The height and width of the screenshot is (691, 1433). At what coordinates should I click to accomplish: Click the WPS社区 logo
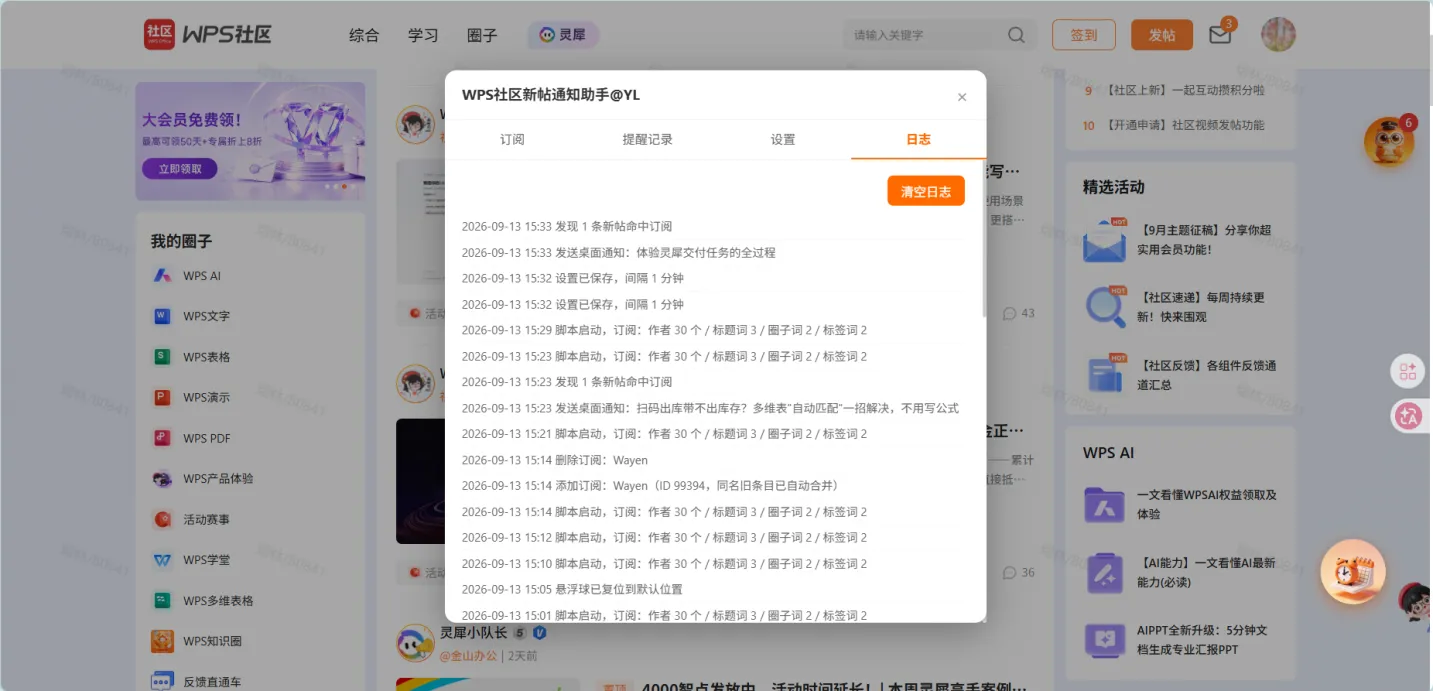(x=207, y=34)
